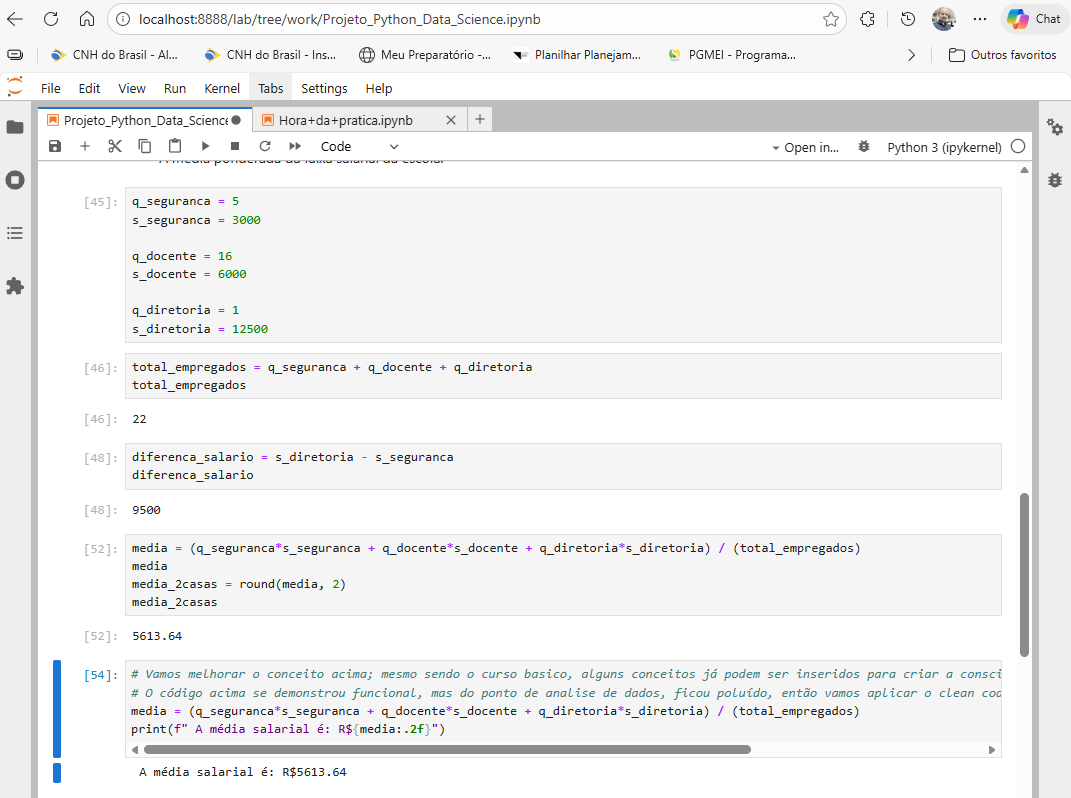This screenshot has height=798, width=1071.
Task: Restart kernel and run all cells
Action: click(295, 146)
